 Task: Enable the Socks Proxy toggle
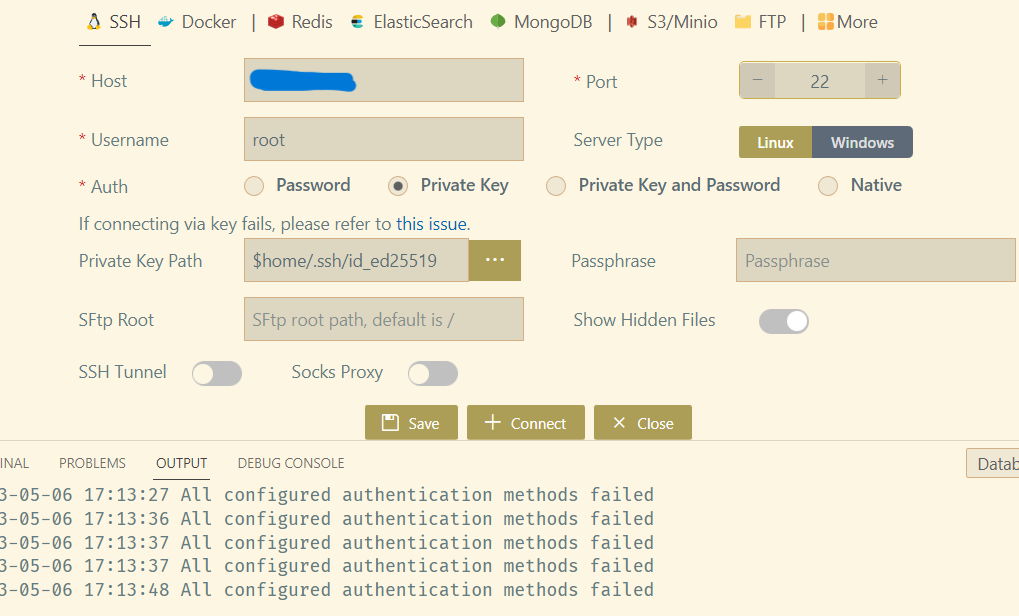click(x=432, y=372)
